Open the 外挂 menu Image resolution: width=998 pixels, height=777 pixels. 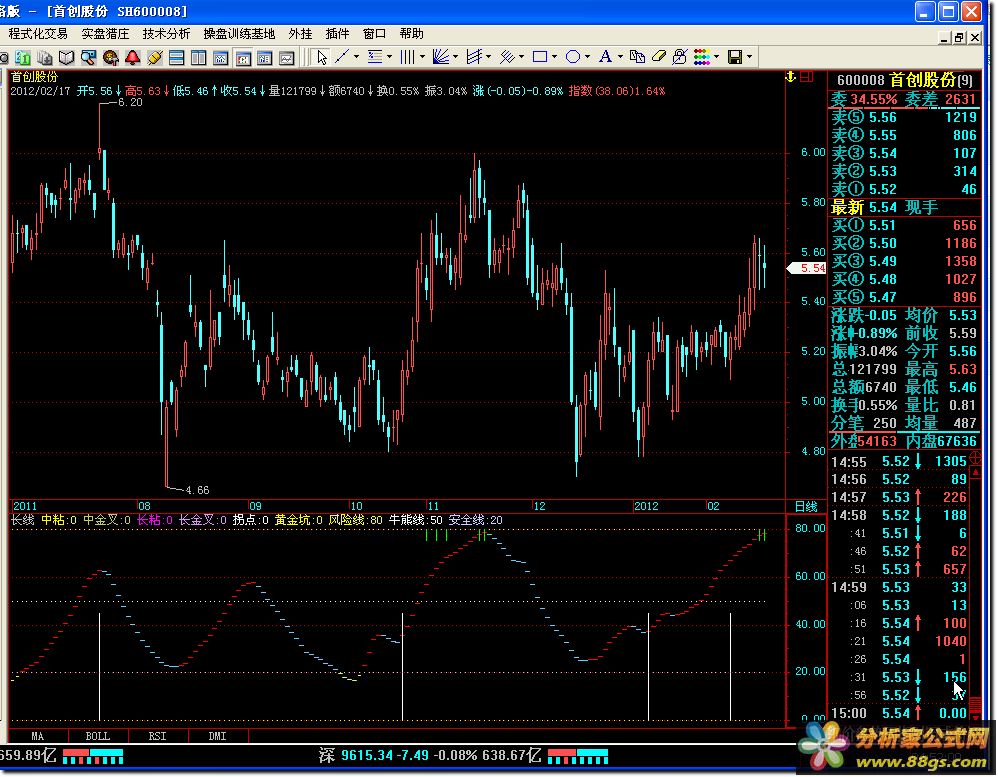coord(300,34)
